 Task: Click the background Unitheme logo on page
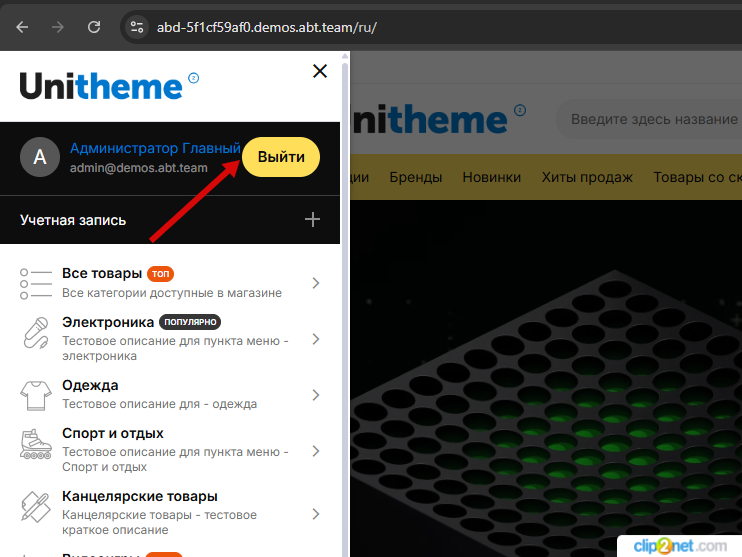click(x=438, y=119)
